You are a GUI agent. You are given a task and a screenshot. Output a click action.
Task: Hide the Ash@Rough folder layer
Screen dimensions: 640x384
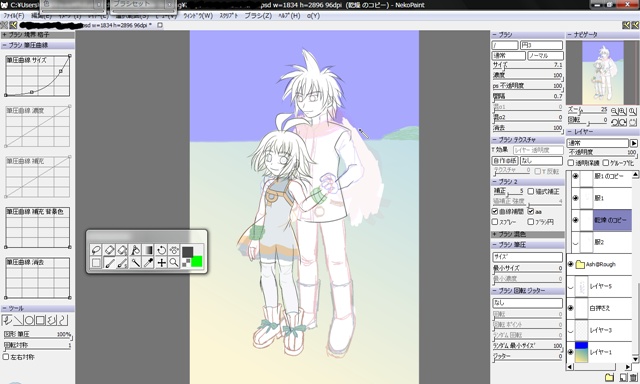[571, 264]
